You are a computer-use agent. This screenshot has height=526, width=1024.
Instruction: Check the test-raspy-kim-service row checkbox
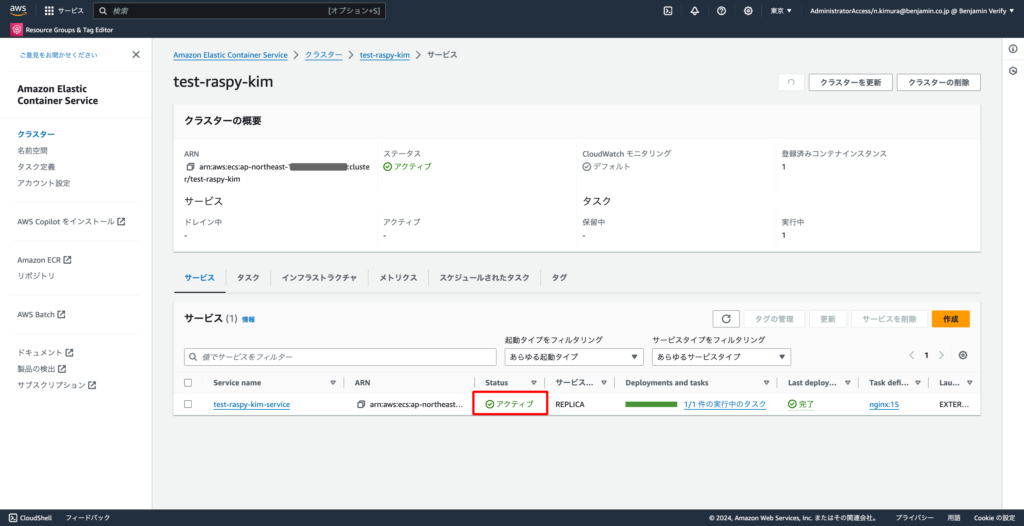click(188, 404)
